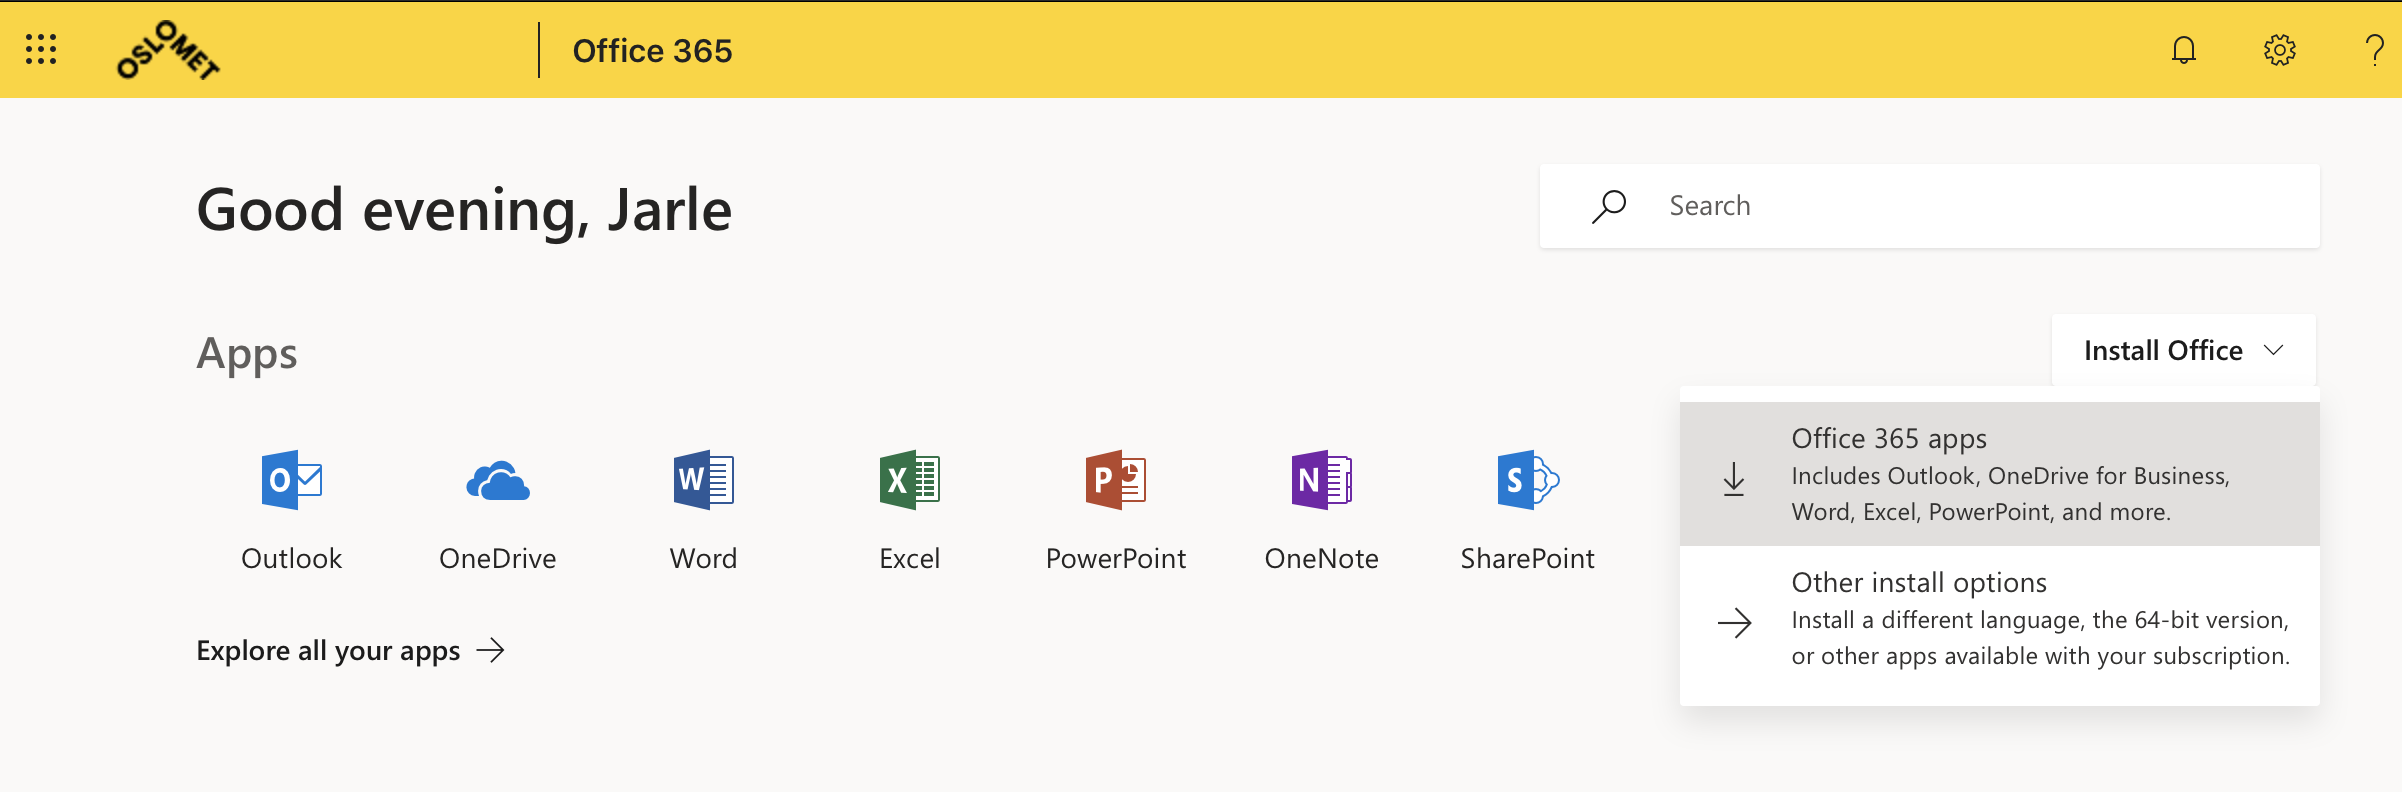The image size is (2402, 792).
Task: Launch the Outlook app icon
Action: (x=292, y=480)
